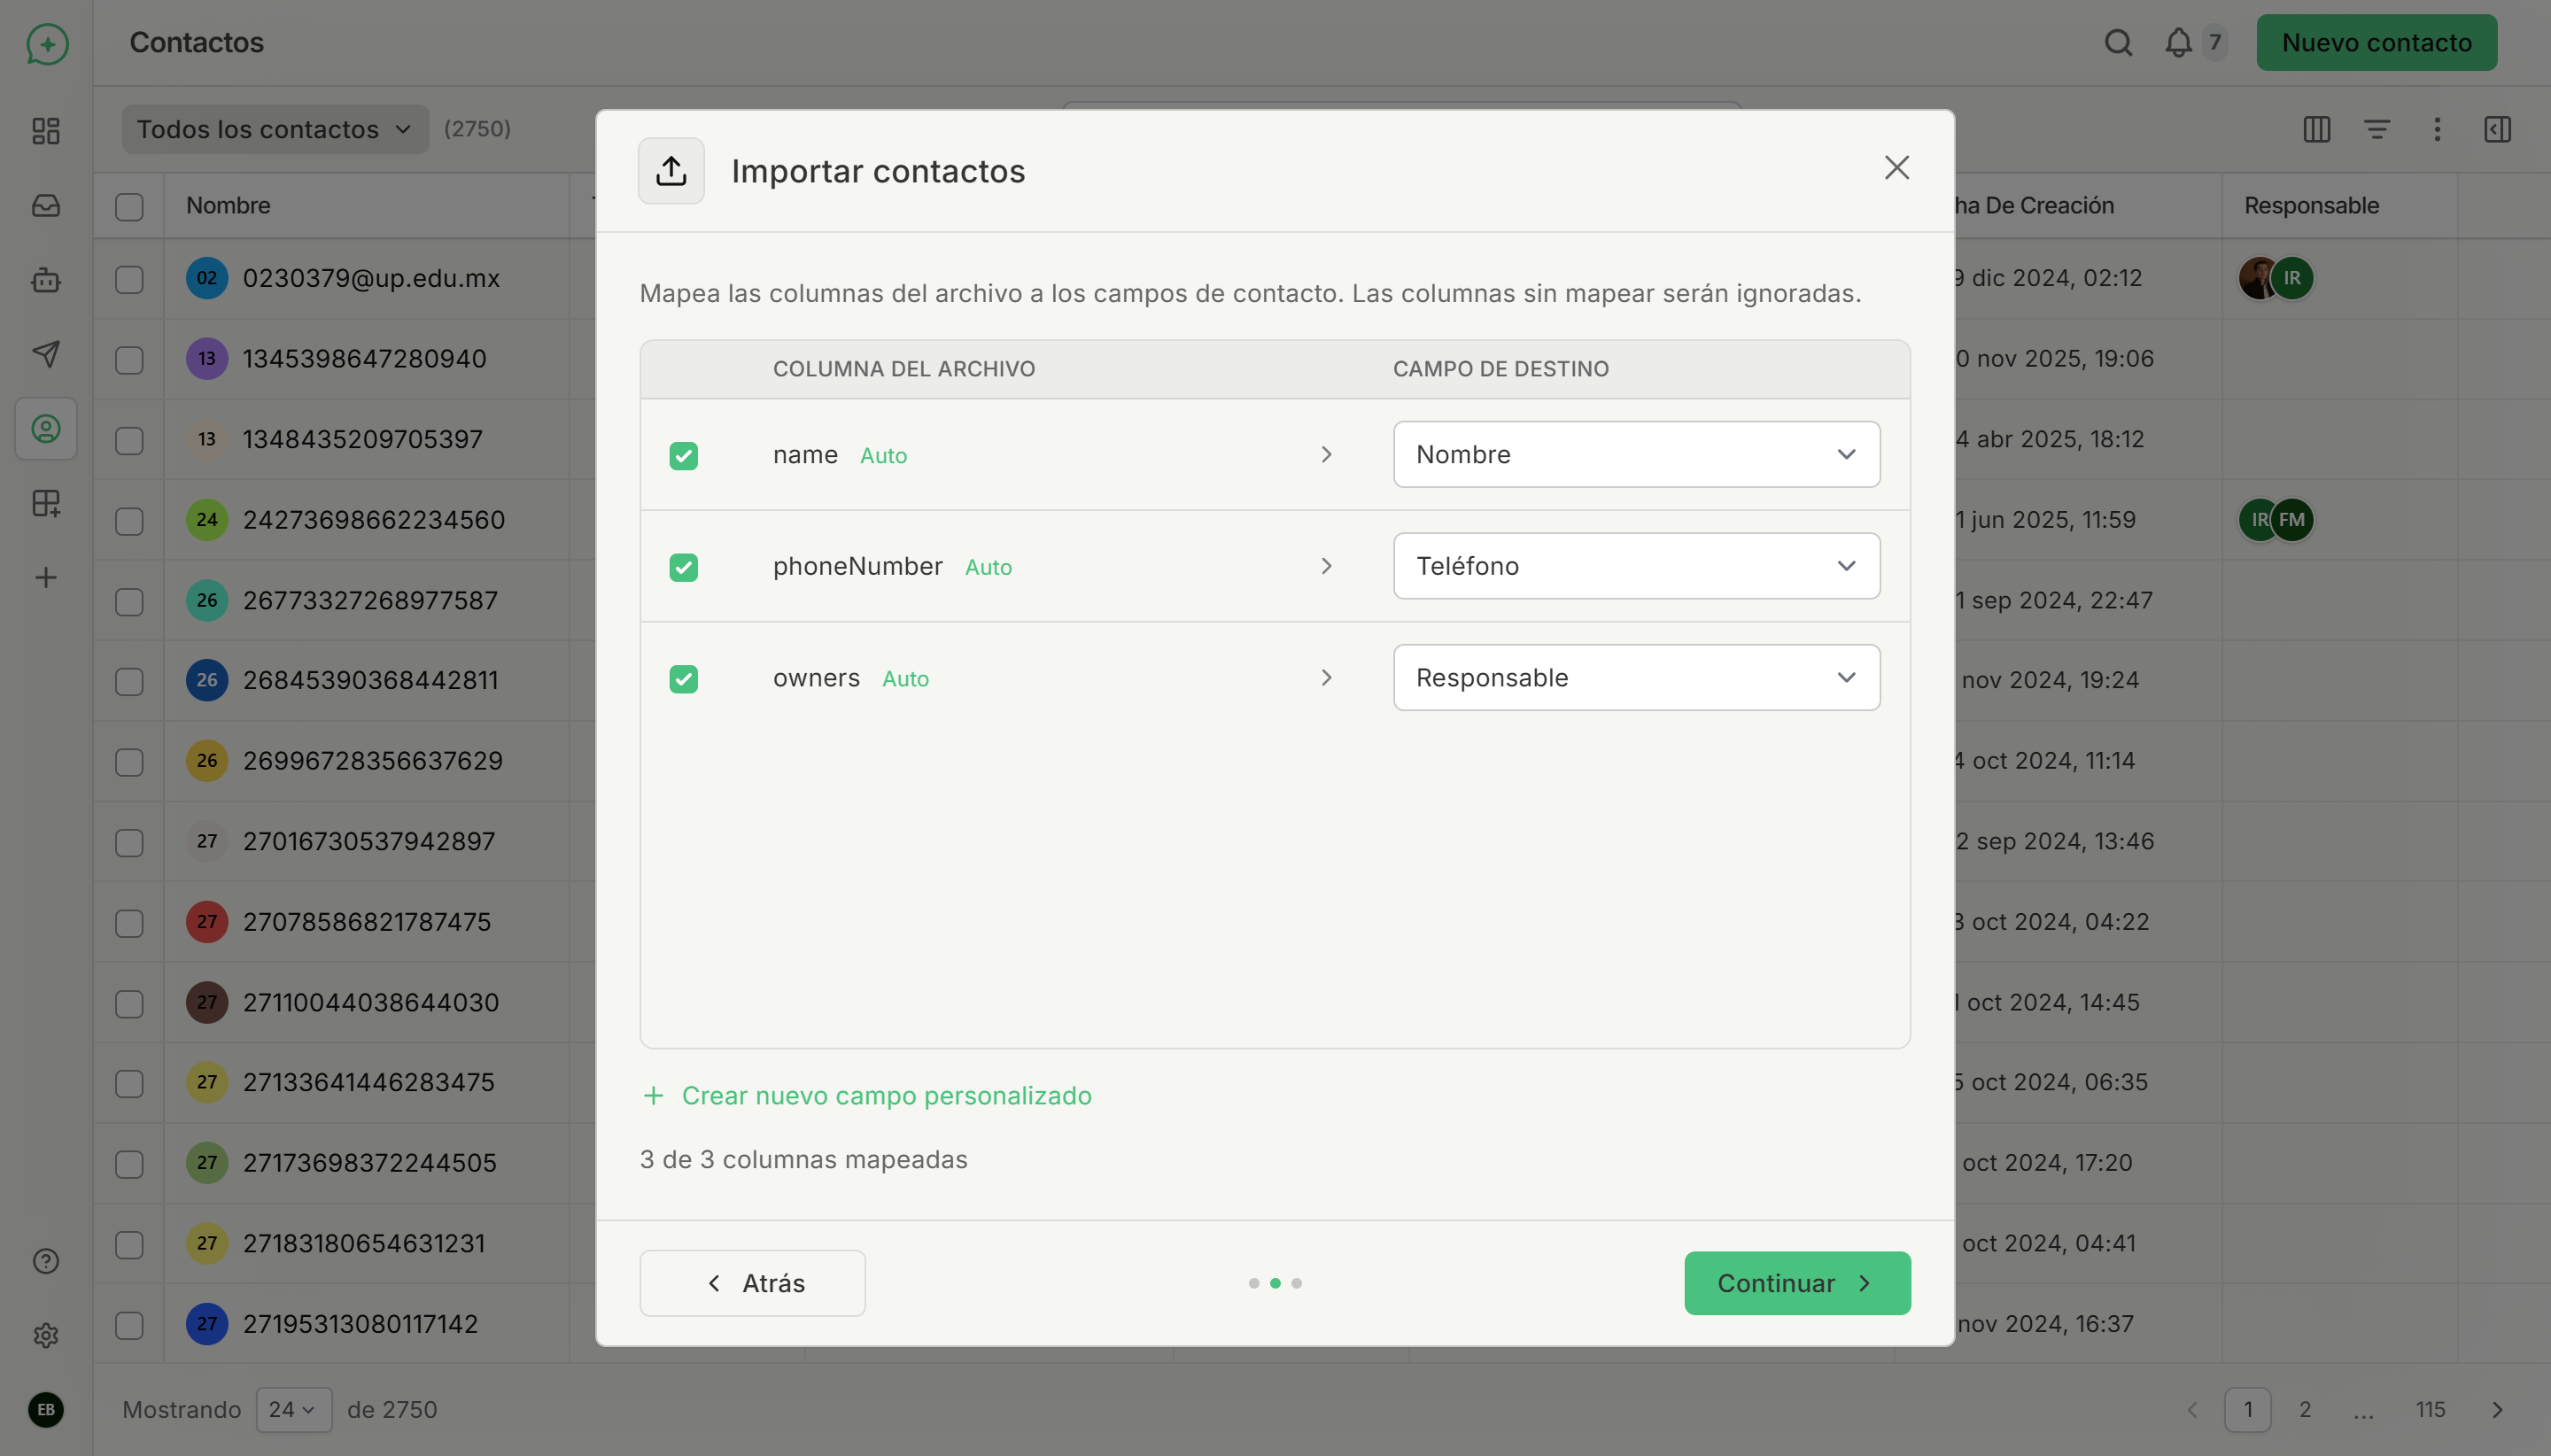Go back with Atrás button
This screenshot has height=1456, width=2551.
click(753, 1283)
